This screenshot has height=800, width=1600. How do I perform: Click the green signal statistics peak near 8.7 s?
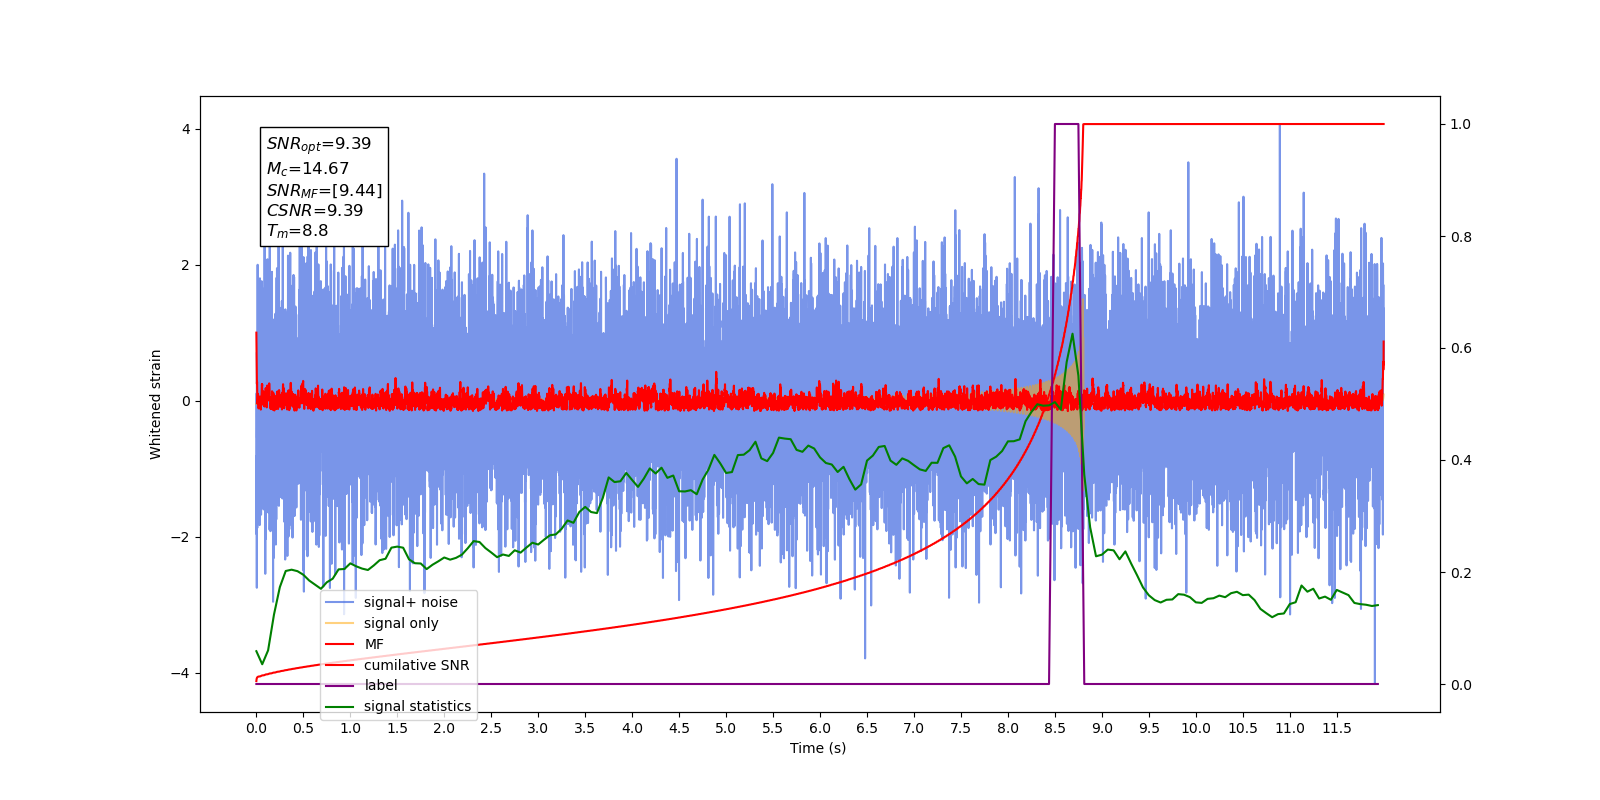click(1073, 334)
